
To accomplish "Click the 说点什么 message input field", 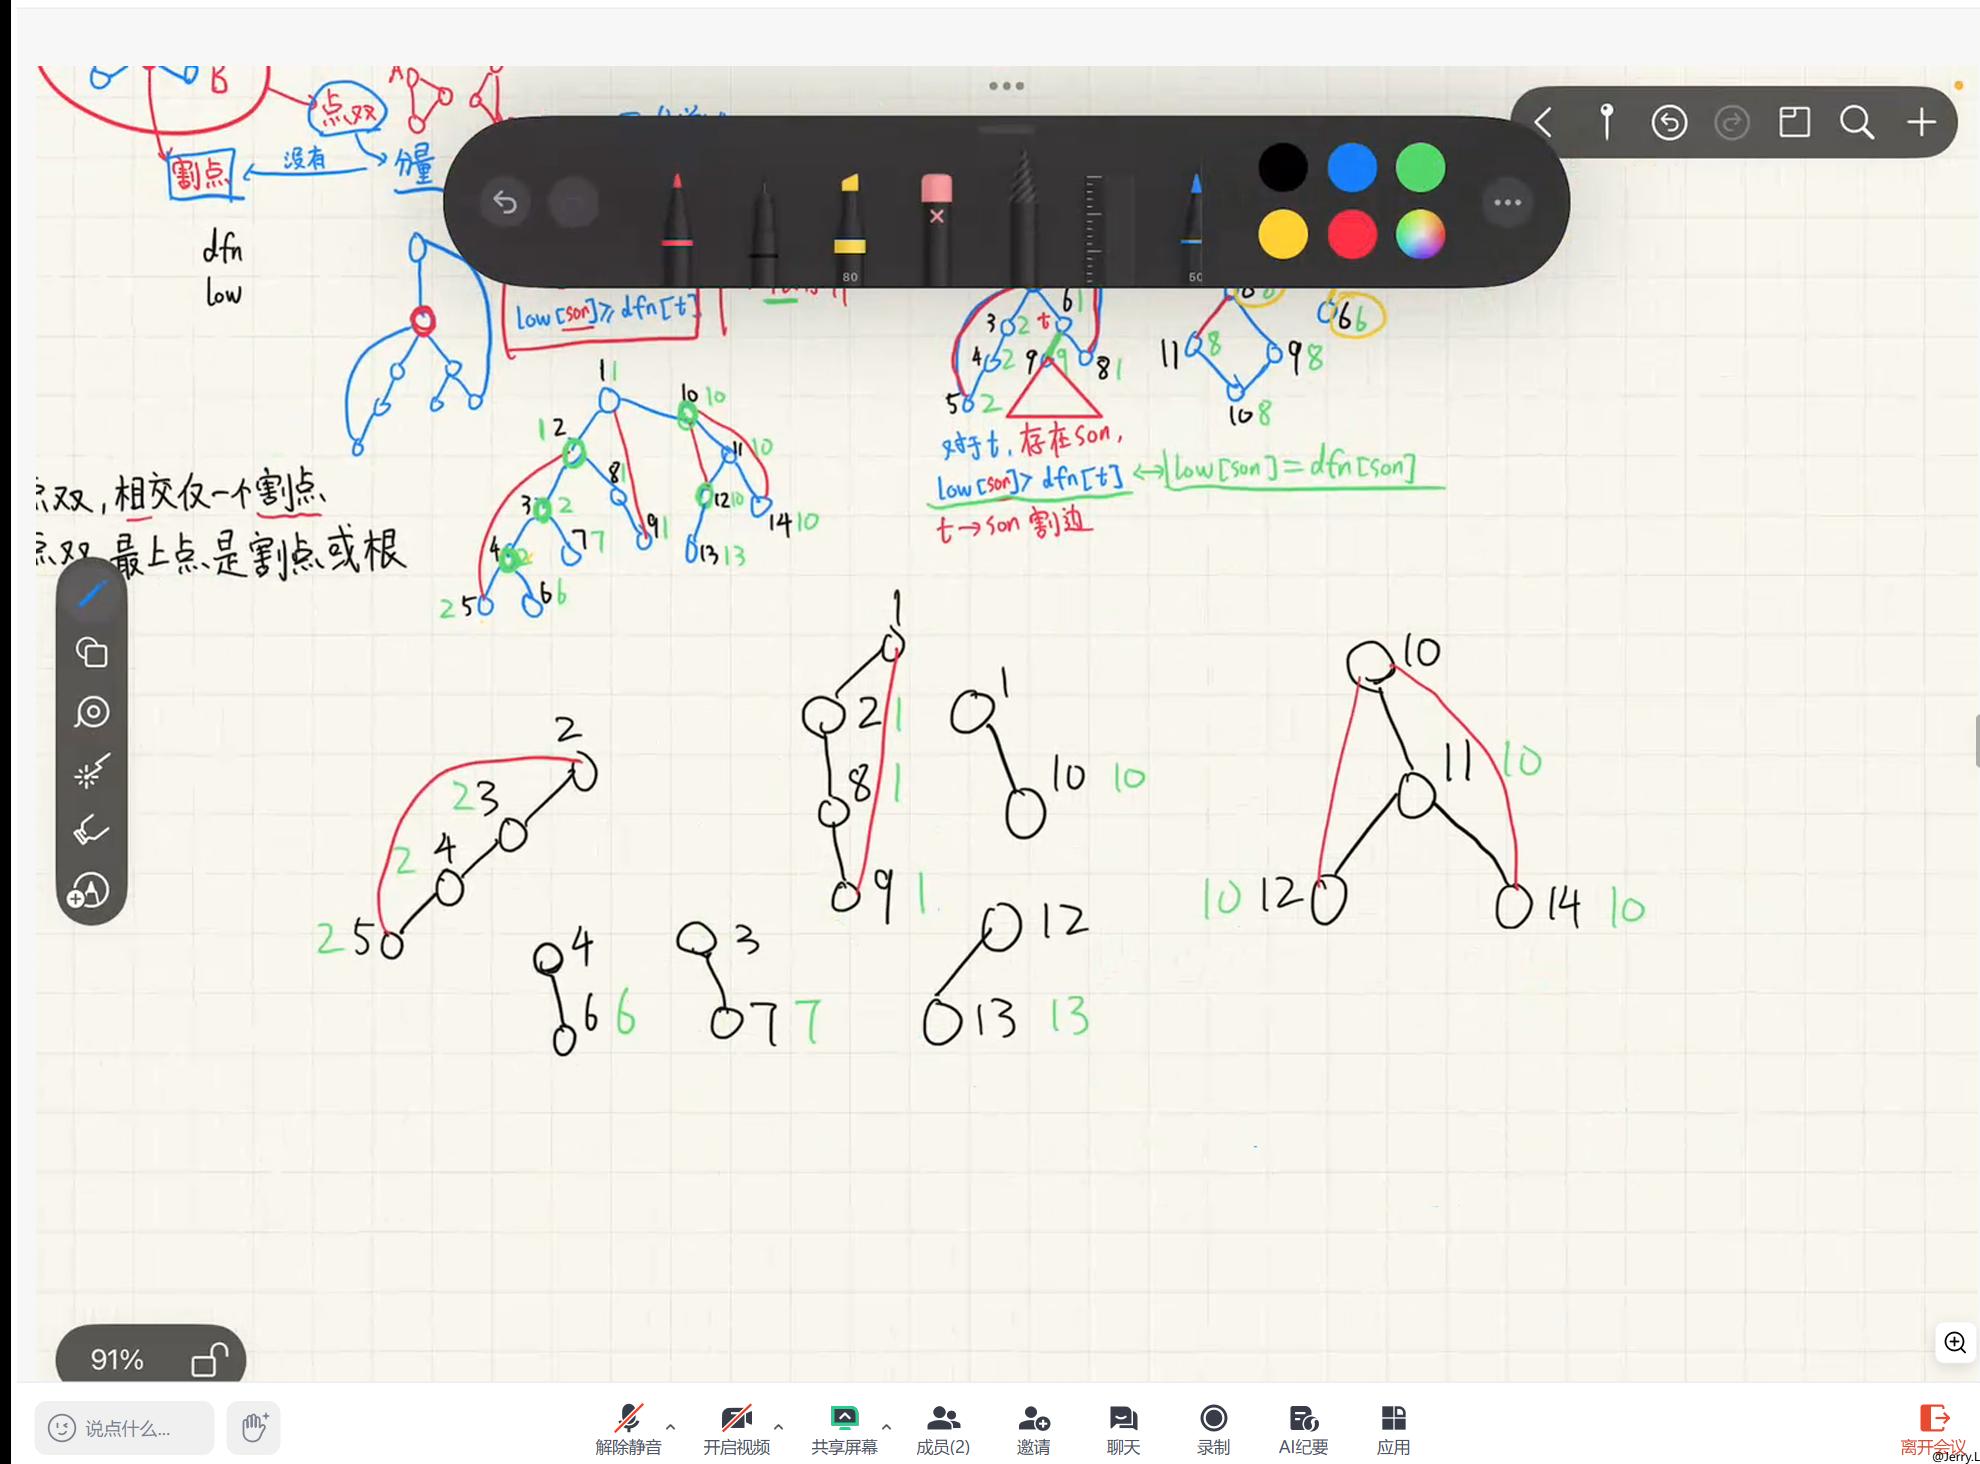I will coord(126,1428).
